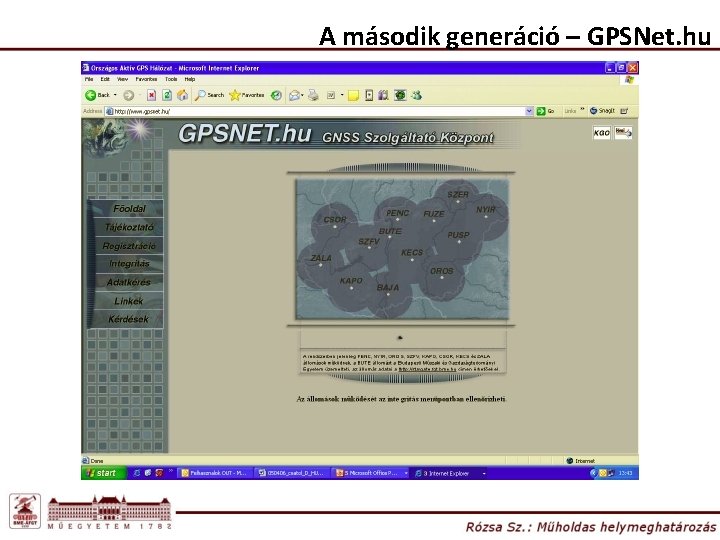Go to the Home page icon

point(182,95)
